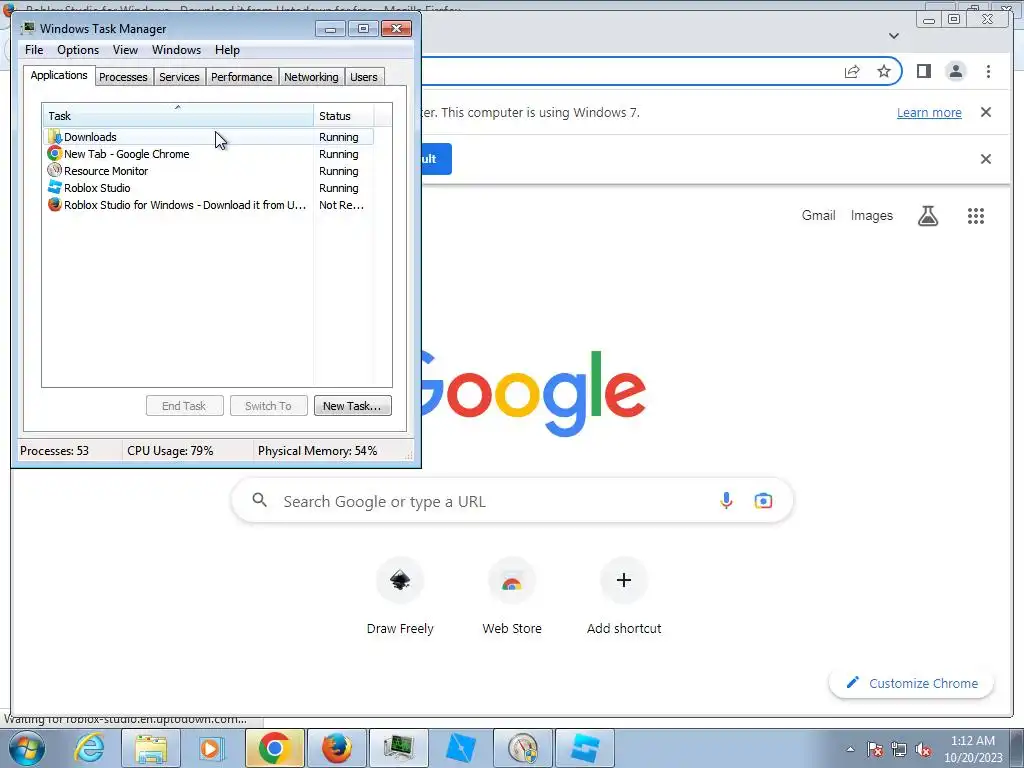Image resolution: width=1024 pixels, height=768 pixels.
Task: Open the Help menu in Task Manager
Action: click(x=227, y=50)
